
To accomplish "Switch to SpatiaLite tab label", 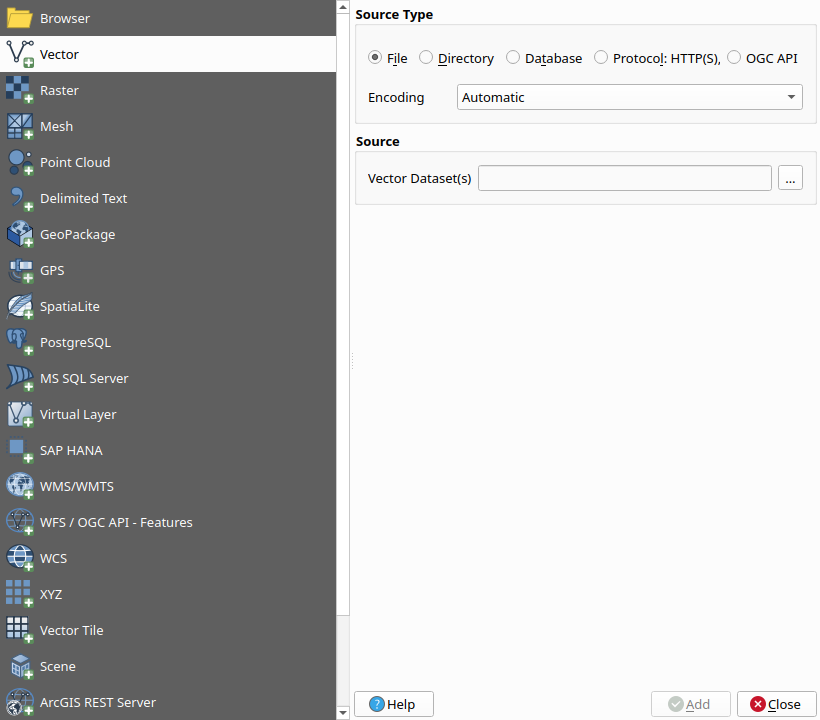I will 70,306.
